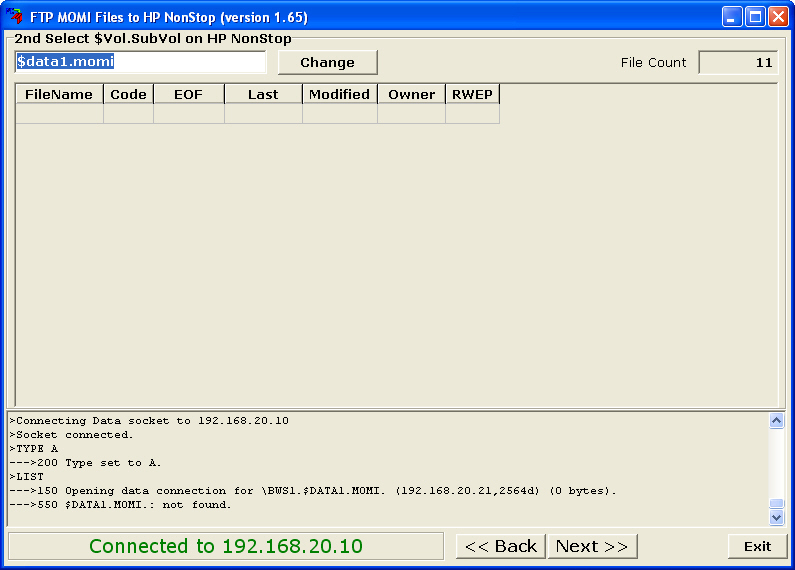This screenshot has width=795, height=570.
Task: Click log line '--->200 Type set to A.'
Action: tap(85, 462)
